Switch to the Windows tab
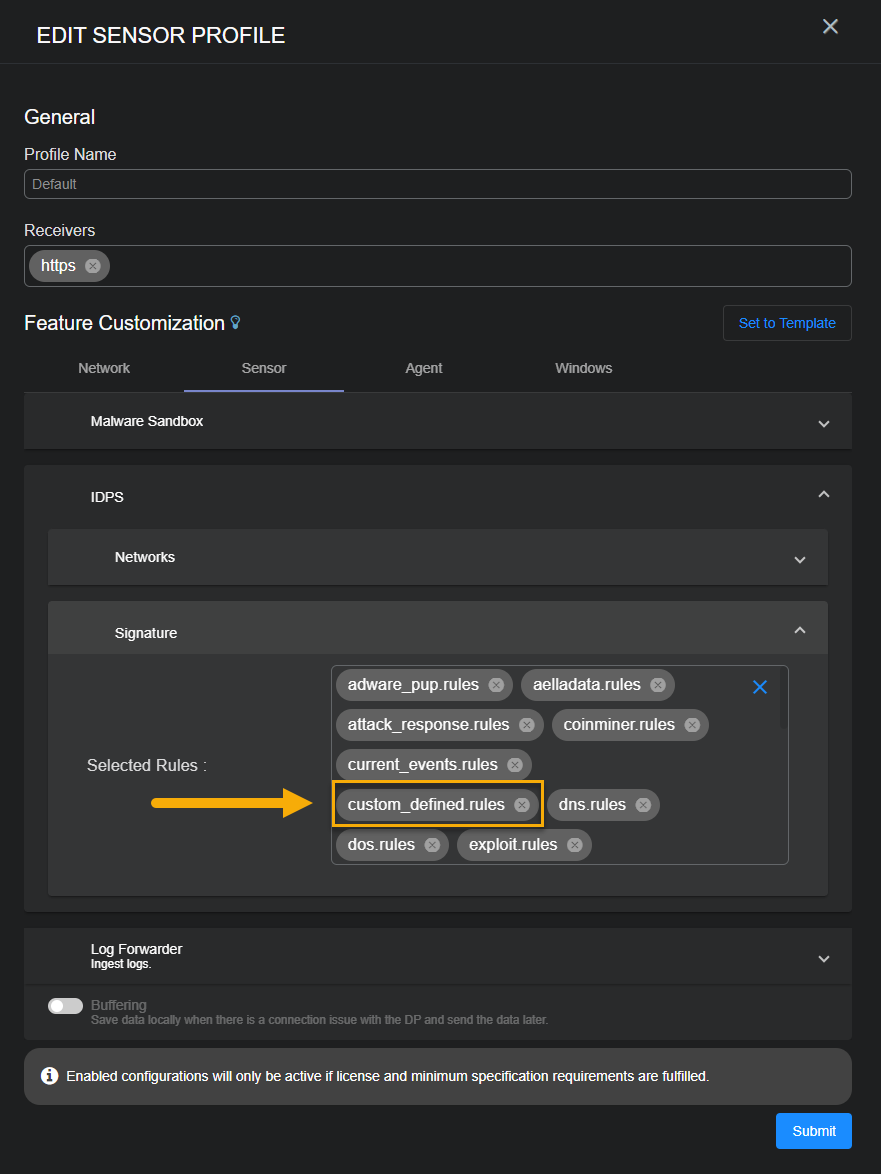Image resolution: width=881 pixels, height=1174 pixels. (583, 367)
